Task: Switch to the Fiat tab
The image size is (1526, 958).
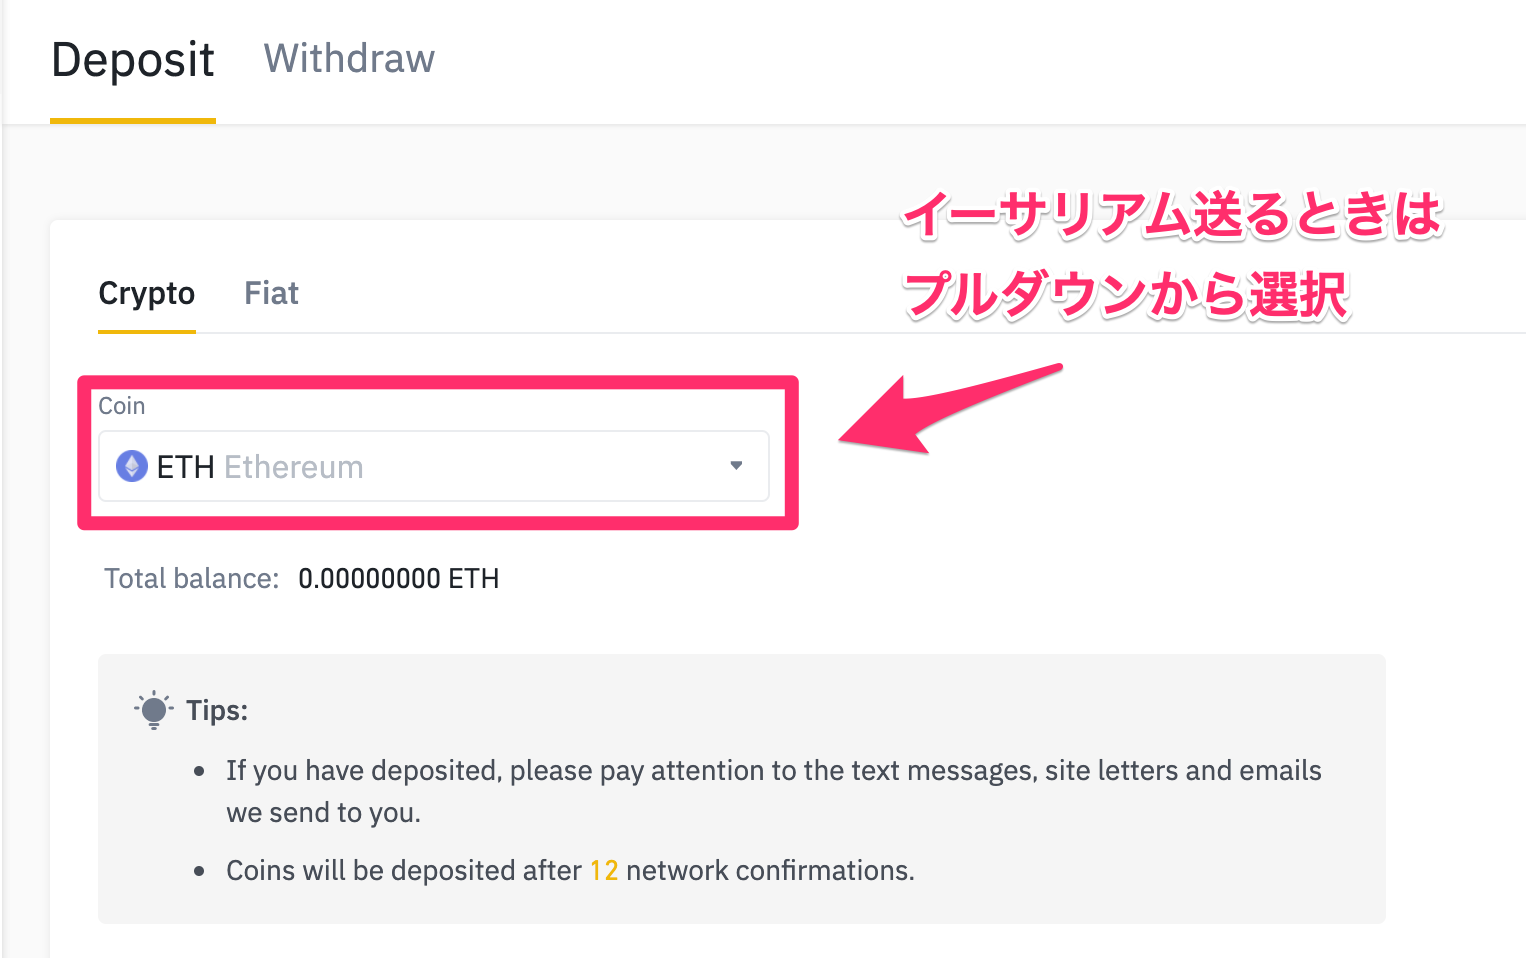Action: [x=271, y=293]
